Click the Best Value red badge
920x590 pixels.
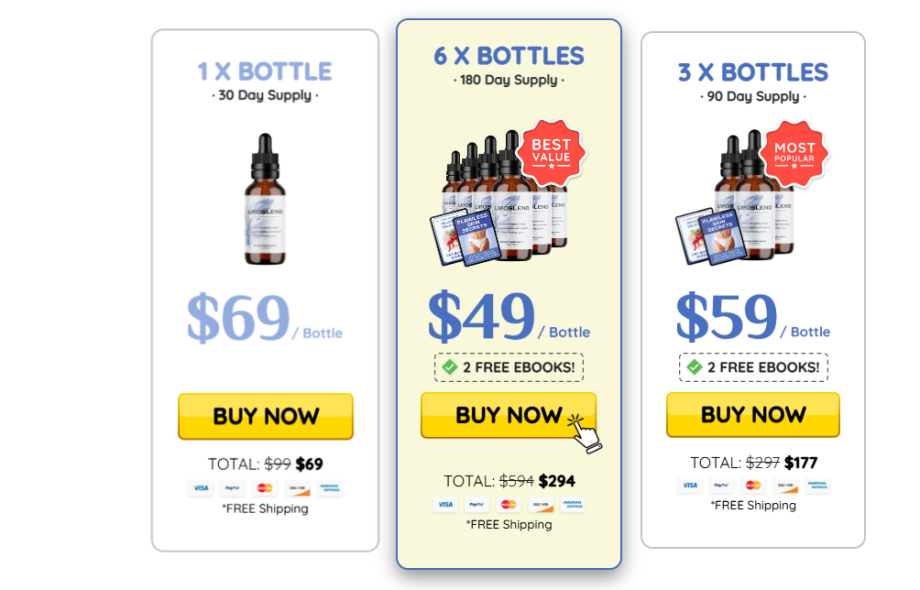(x=551, y=152)
